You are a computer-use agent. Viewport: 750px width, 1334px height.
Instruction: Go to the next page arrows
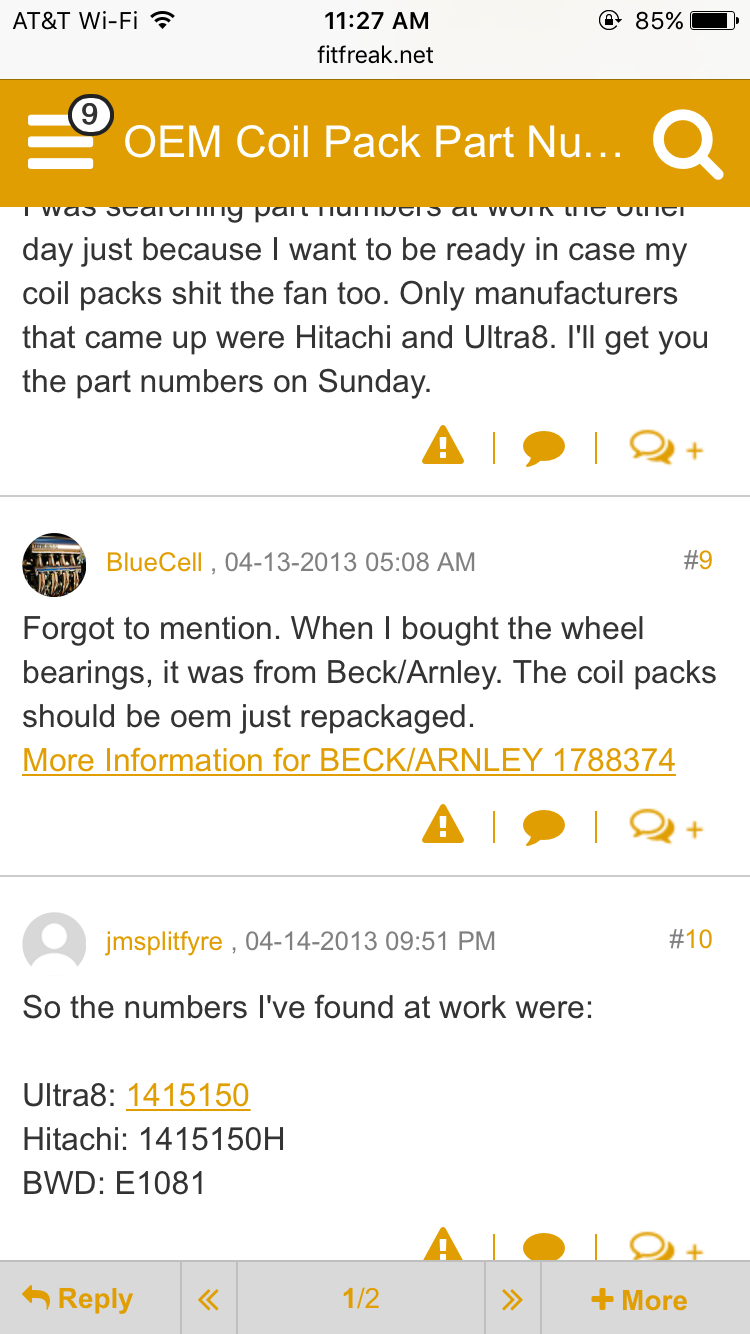[512, 1299]
